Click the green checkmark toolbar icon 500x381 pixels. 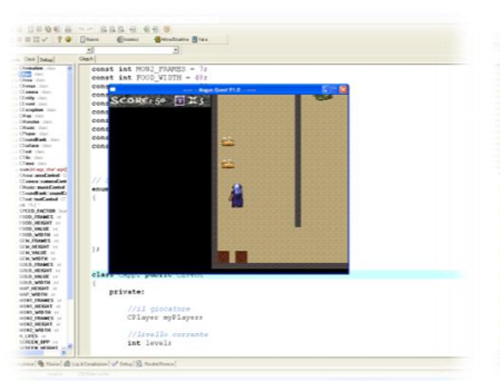(x=45, y=39)
